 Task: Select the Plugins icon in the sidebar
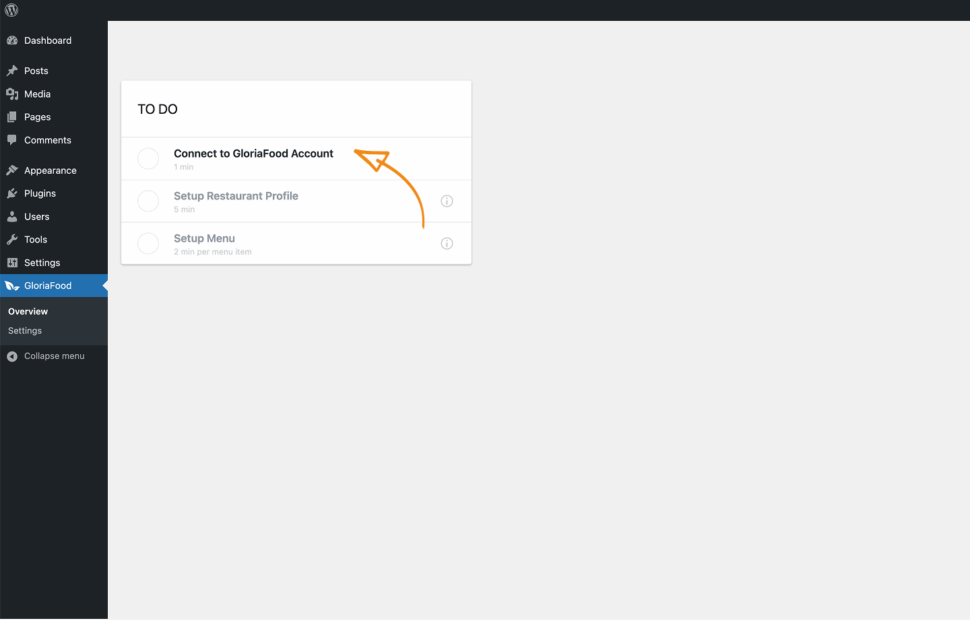click(x=13, y=193)
